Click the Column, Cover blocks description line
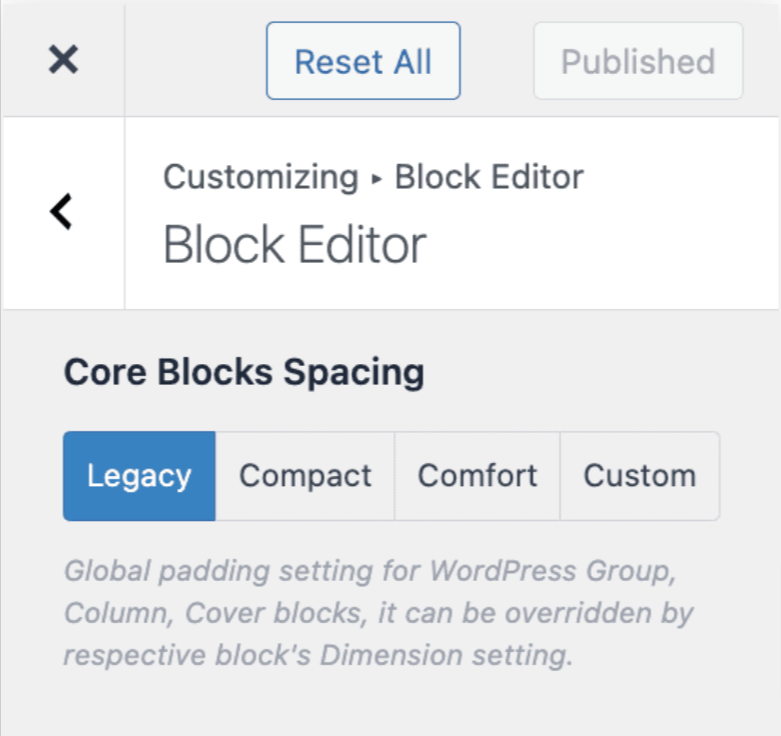Image resolution: width=781 pixels, height=736 pixels. pos(379,613)
